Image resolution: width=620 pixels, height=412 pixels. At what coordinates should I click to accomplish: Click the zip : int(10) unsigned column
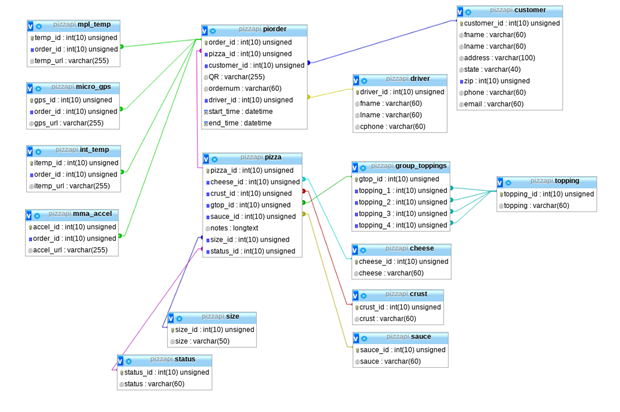pos(495,81)
